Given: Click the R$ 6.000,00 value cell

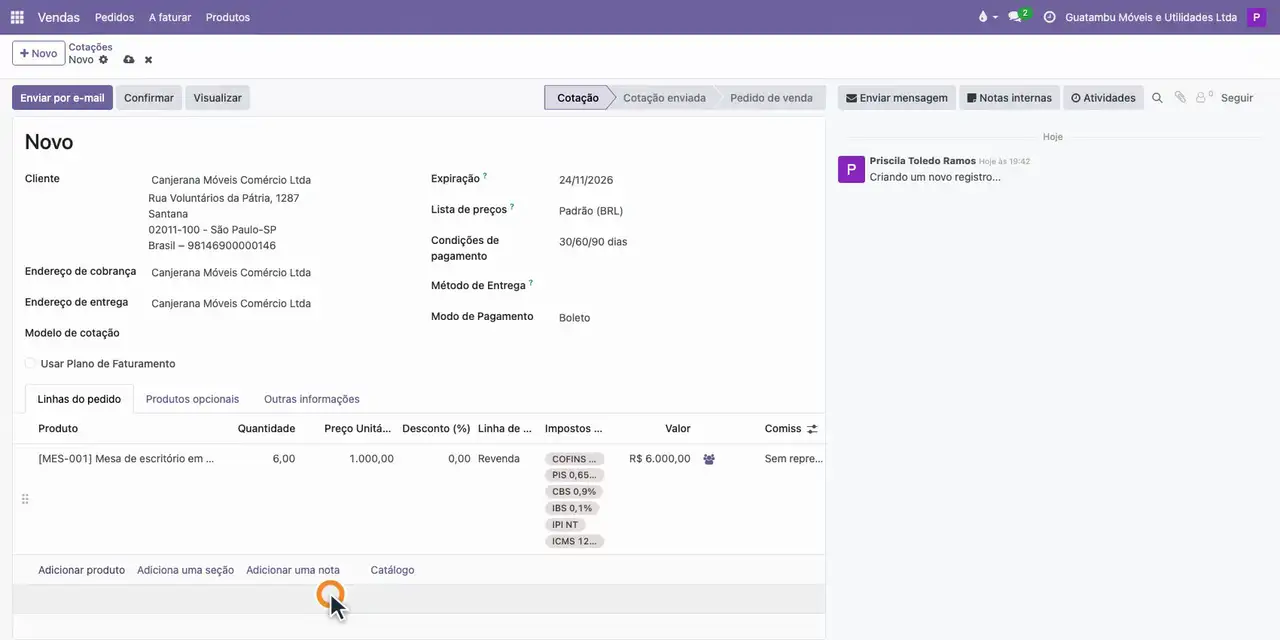Looking at the screenshot, I should (659, 459).
